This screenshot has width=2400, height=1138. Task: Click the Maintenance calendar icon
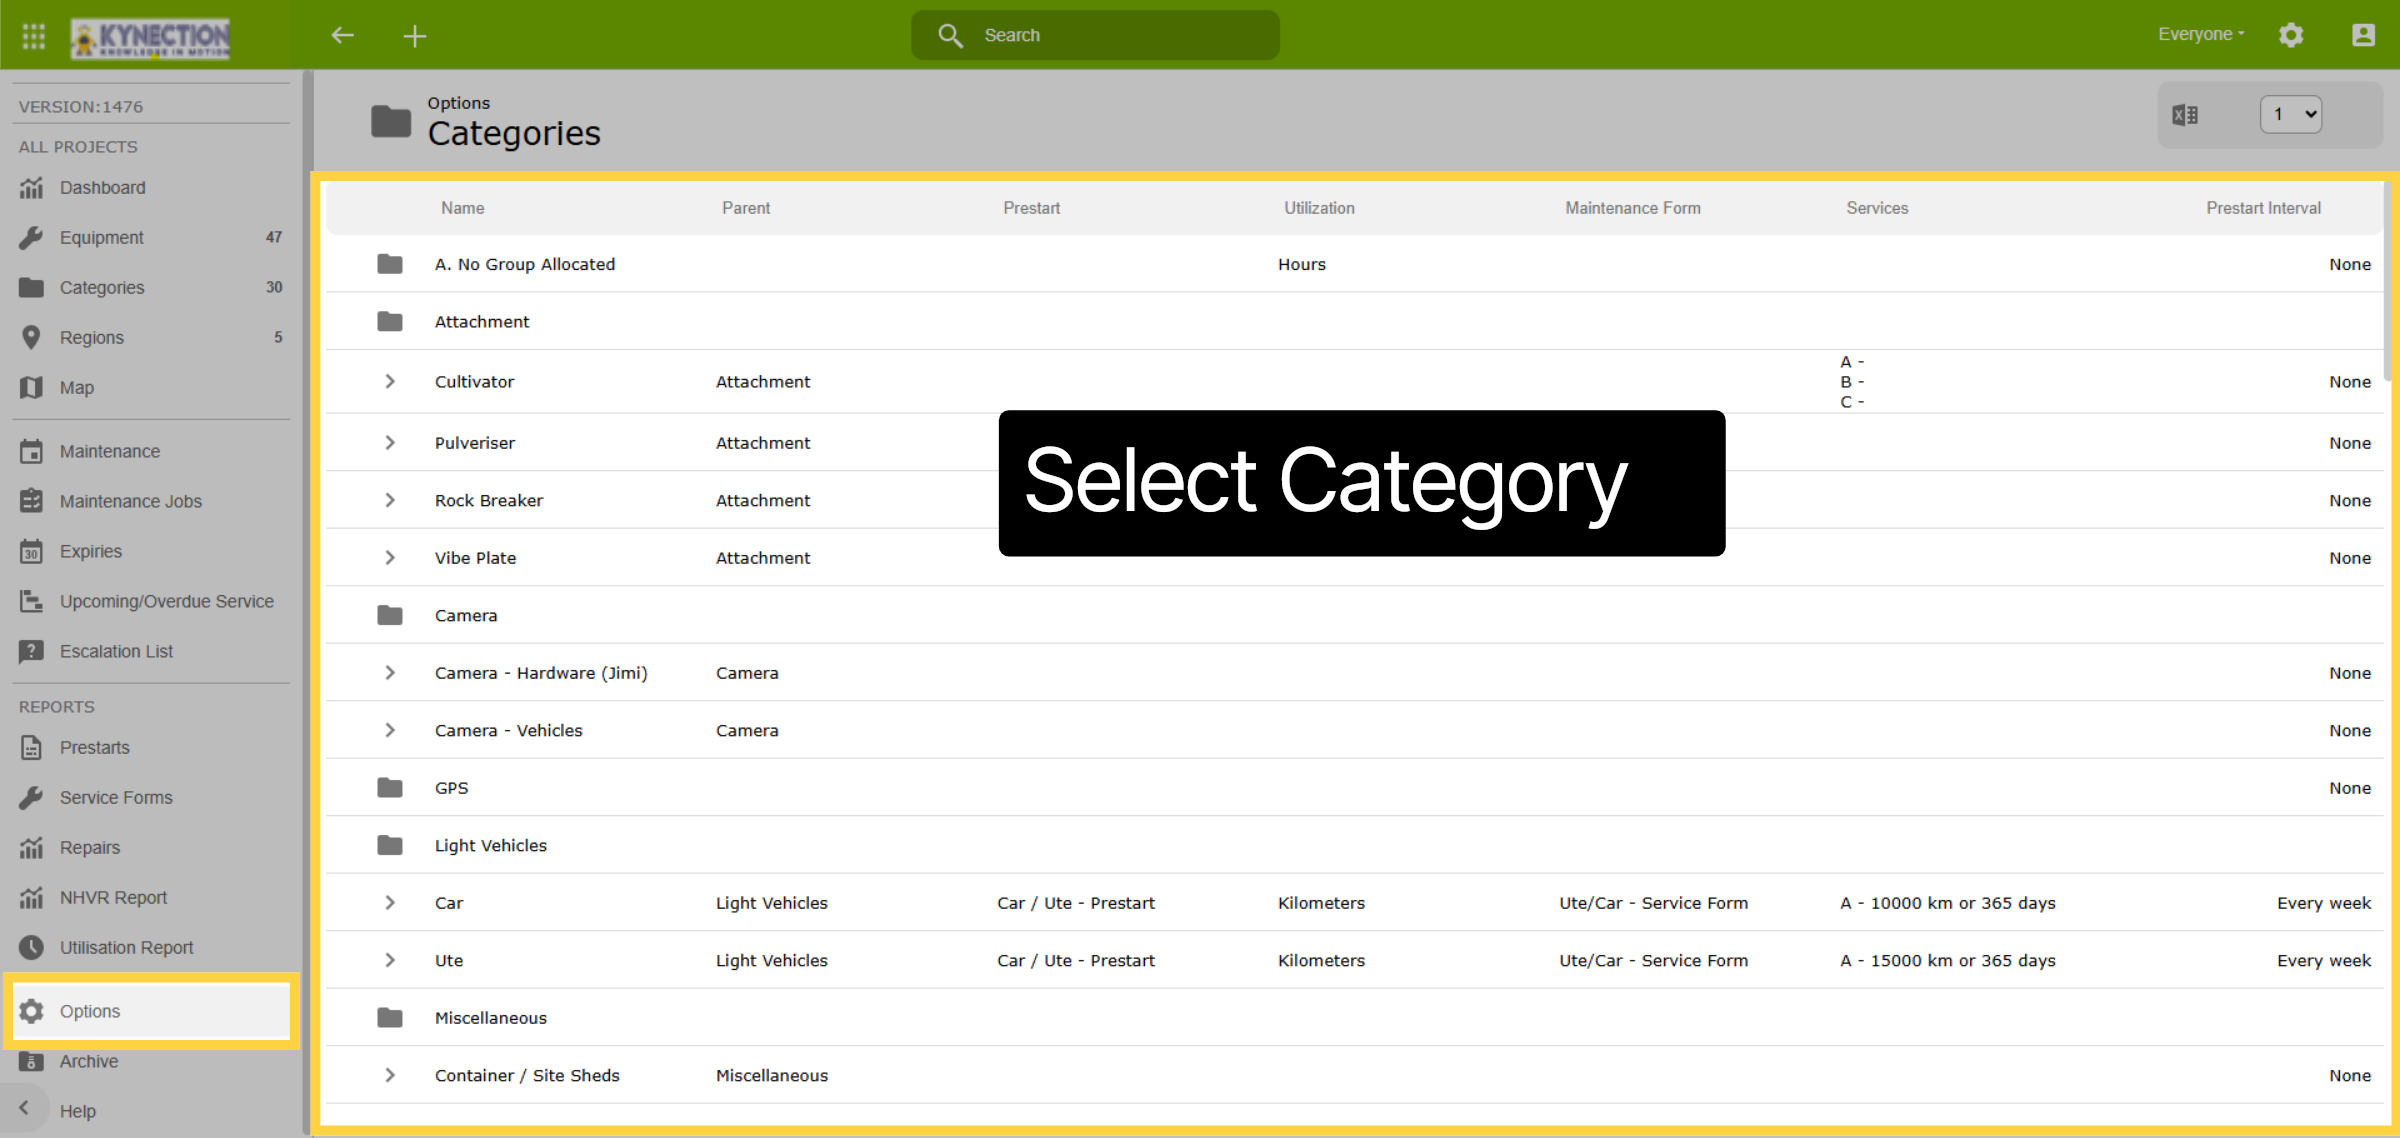[x=32, y=452]
